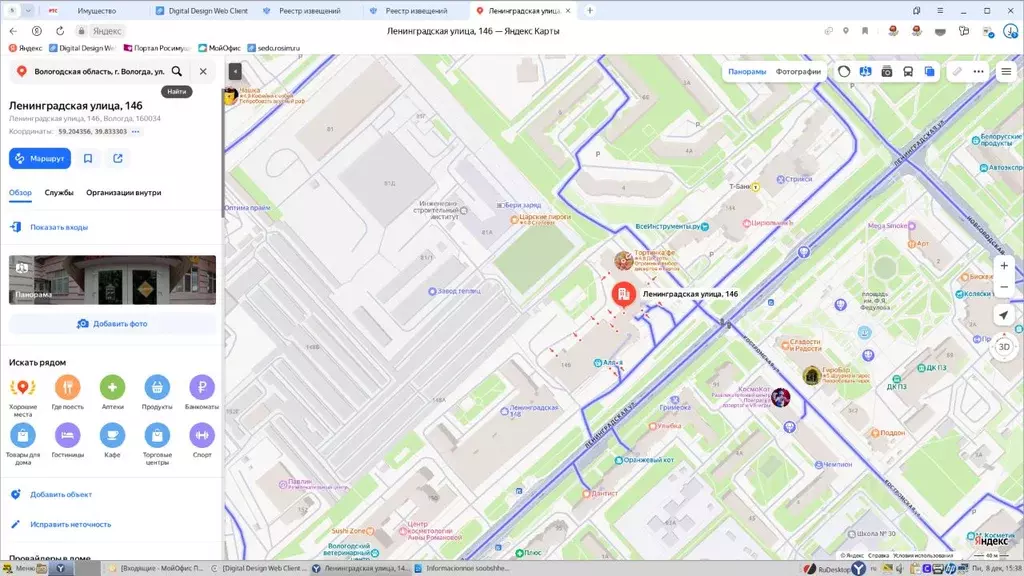This screenshot has width=1024, height=576.
Task: Expand the coordinates three-dot options
Action: [x=136, y=131]
